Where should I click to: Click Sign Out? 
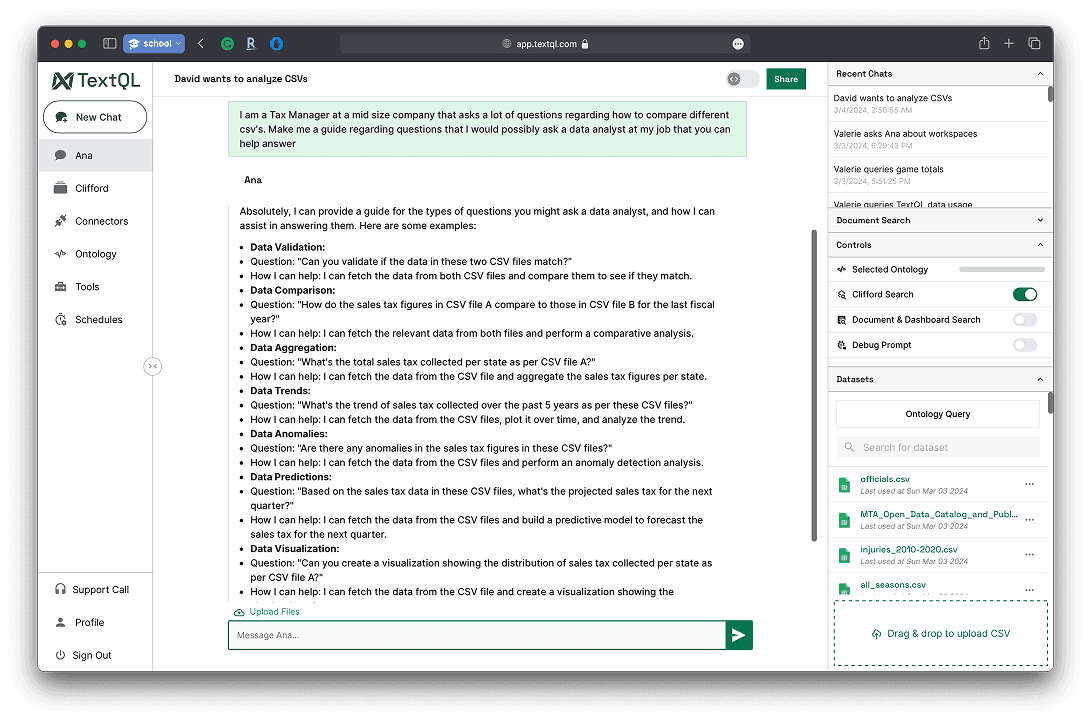tap(95, 655)
